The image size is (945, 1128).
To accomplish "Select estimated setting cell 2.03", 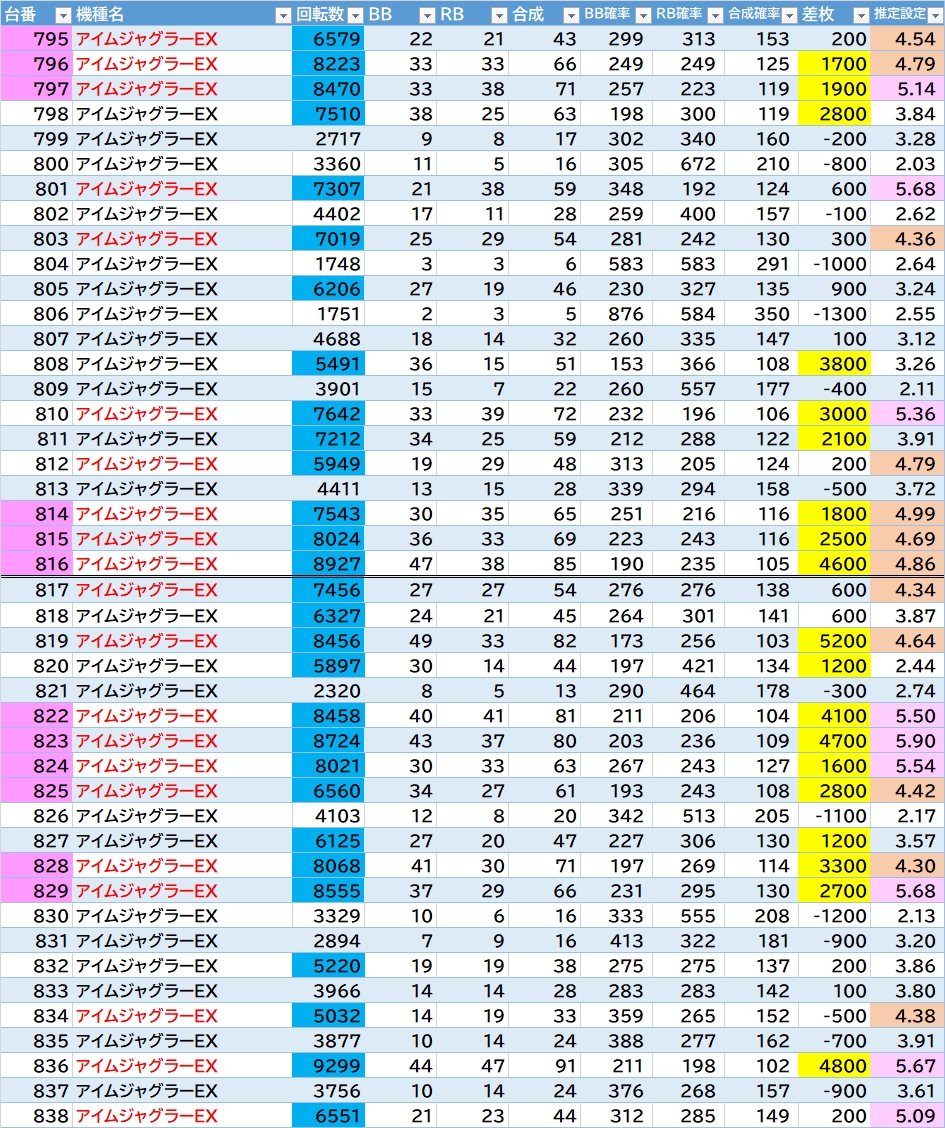I will (x=907, y=164).
